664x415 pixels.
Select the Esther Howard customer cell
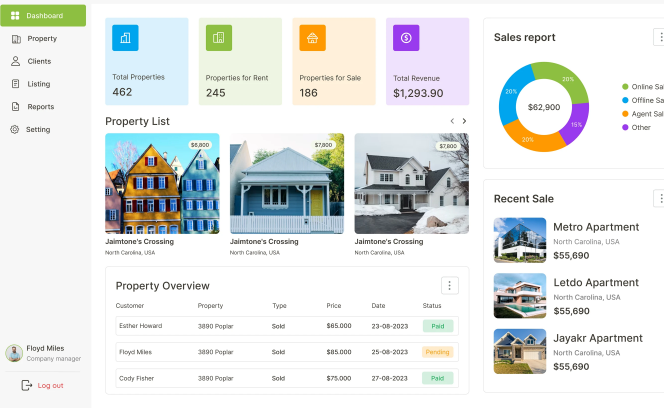coord(141,326)
